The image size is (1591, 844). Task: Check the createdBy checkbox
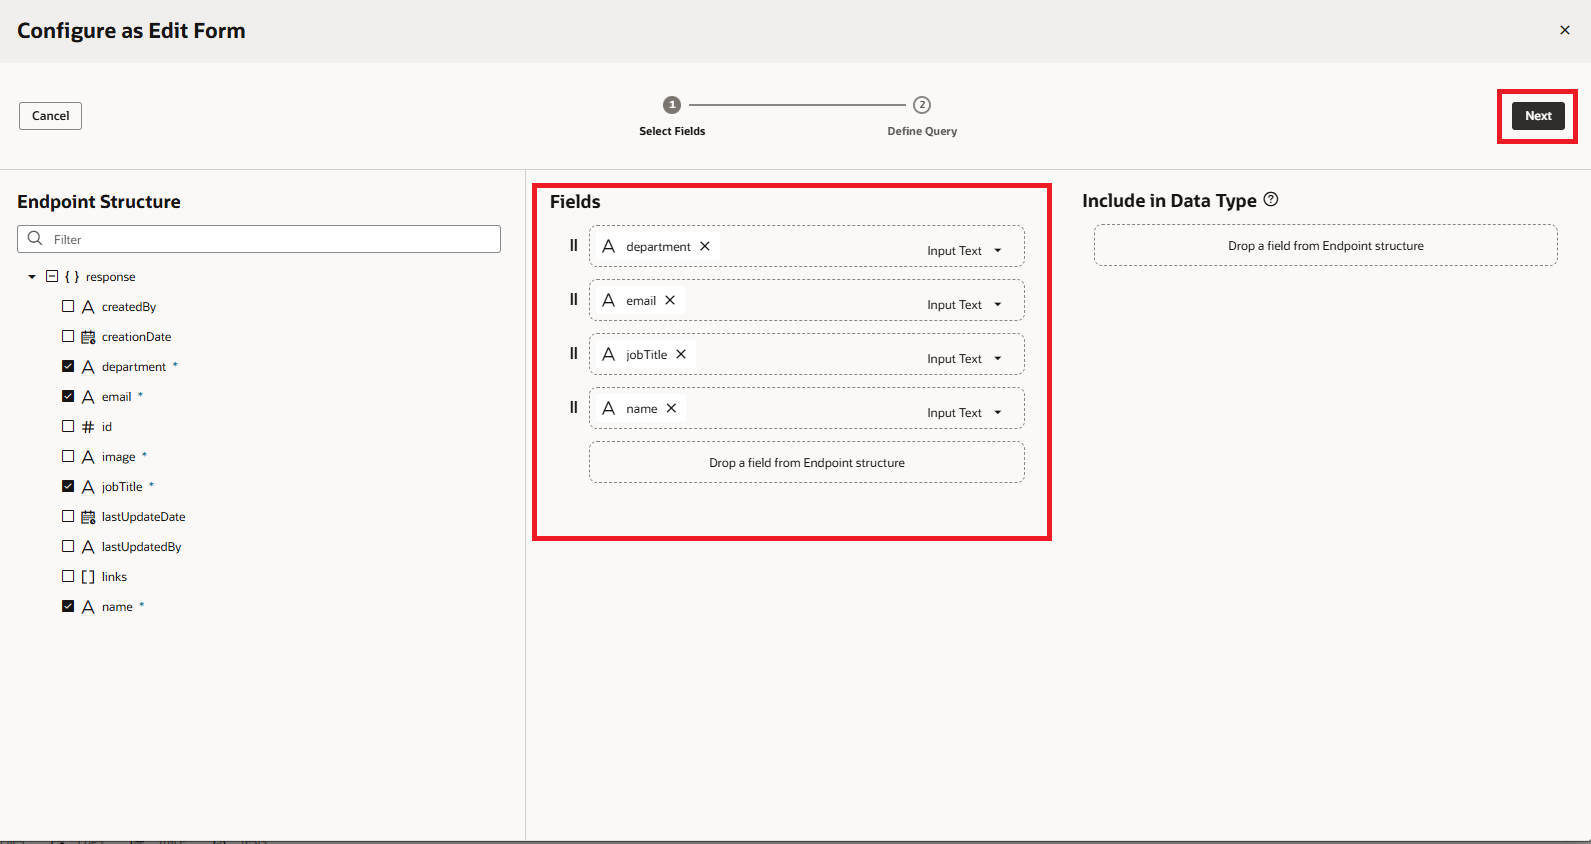pyautogui.click(x=68, y=306)
